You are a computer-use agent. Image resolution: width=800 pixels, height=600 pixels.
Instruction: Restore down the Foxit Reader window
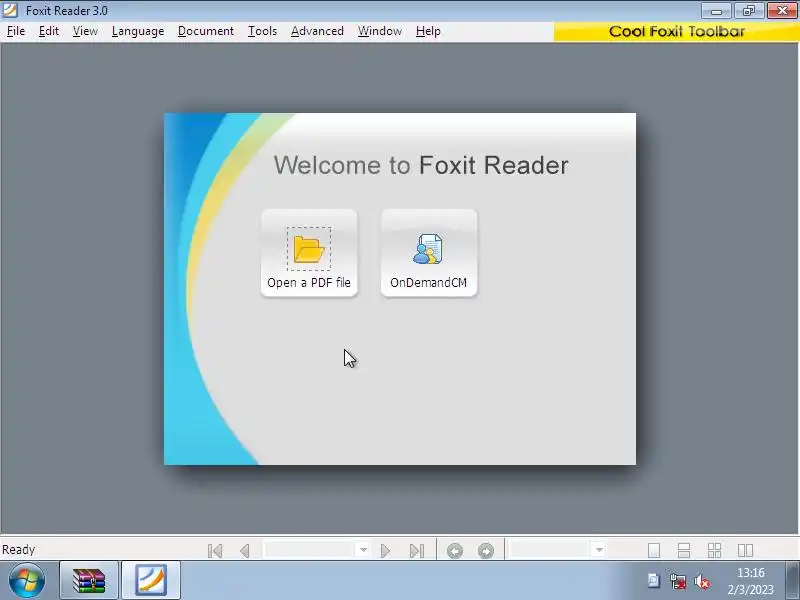click(748, 11)
